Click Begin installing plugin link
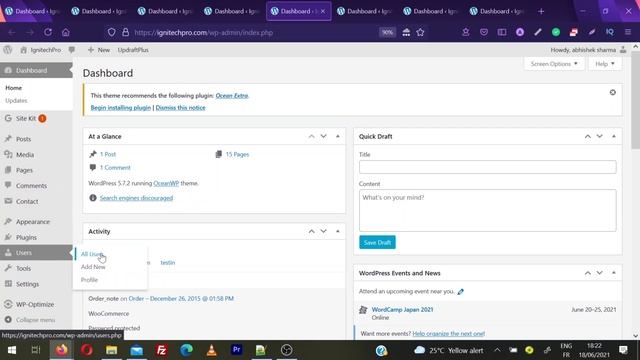Image resolution: width=640 pixels, height=360 pixels. pos(121,108)
